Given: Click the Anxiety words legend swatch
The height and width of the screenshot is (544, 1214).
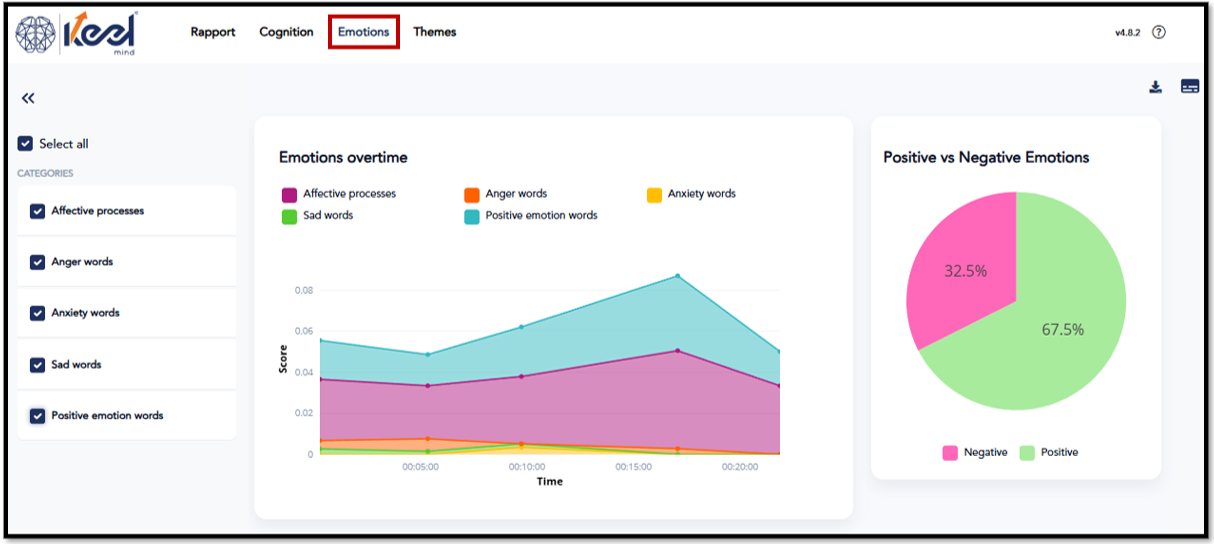Looking at the screenshot, I should click(x=654, y=195).
